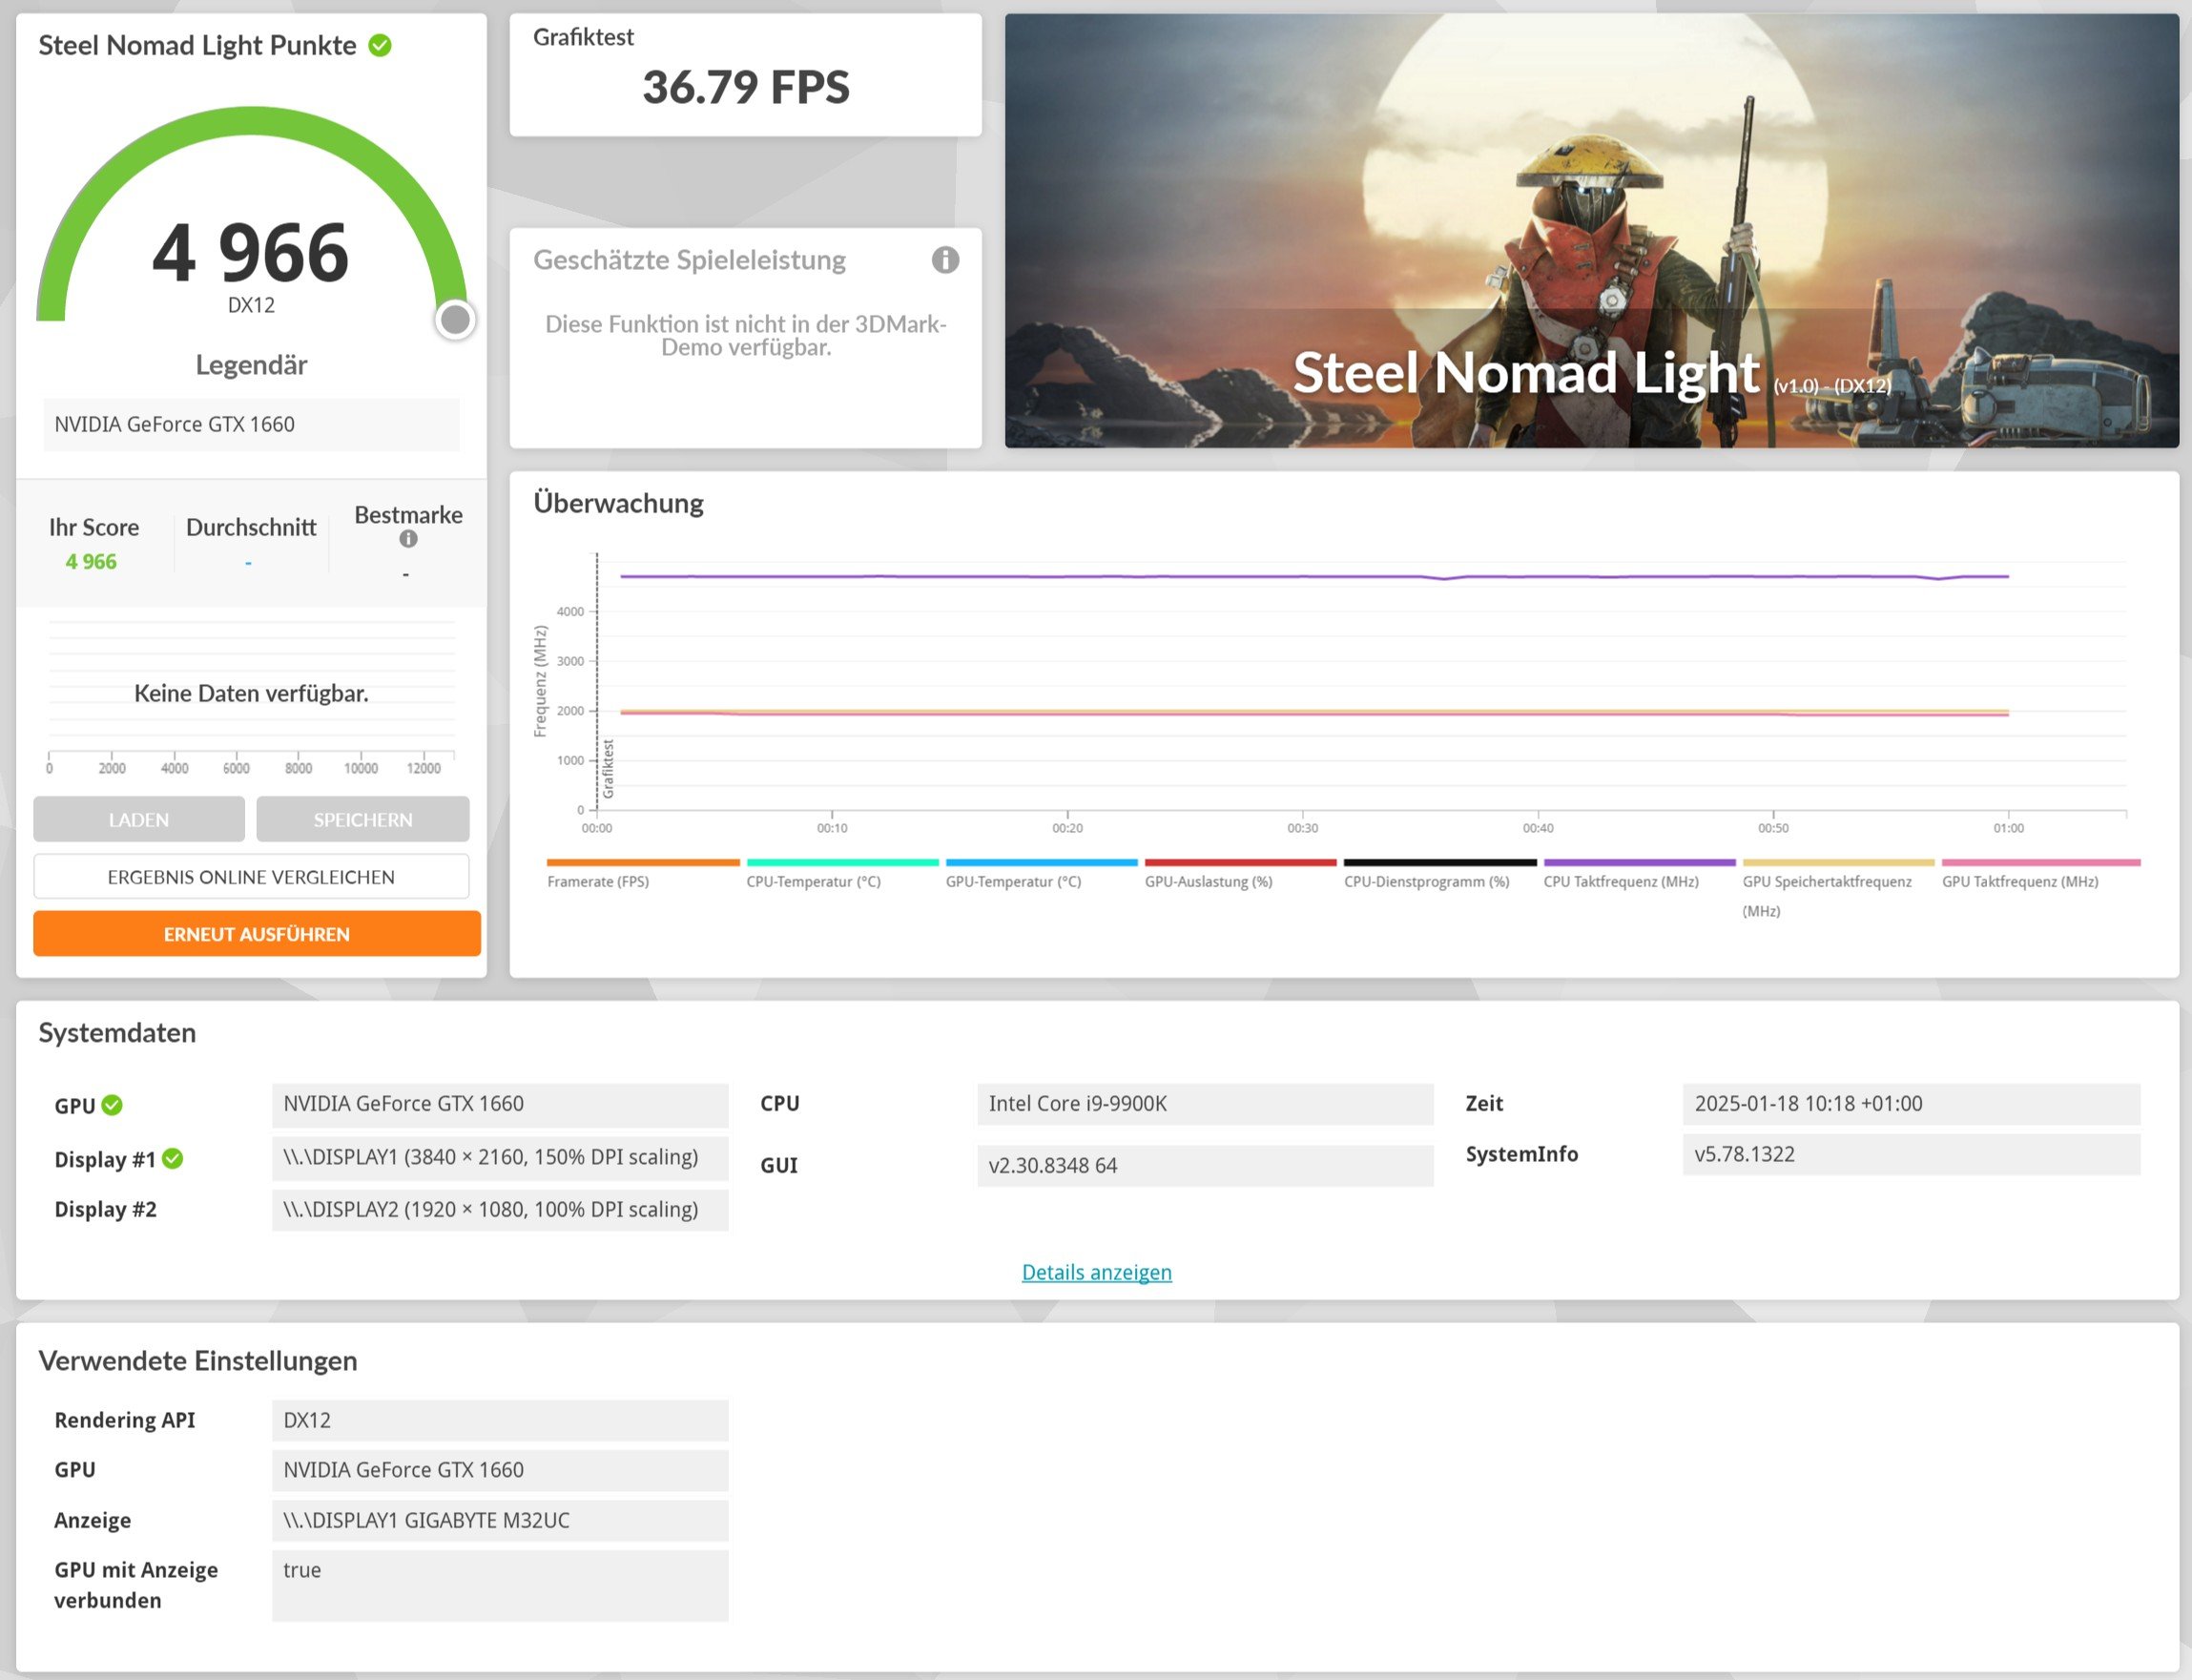Click the LADEN button

[x=139, y=820]
